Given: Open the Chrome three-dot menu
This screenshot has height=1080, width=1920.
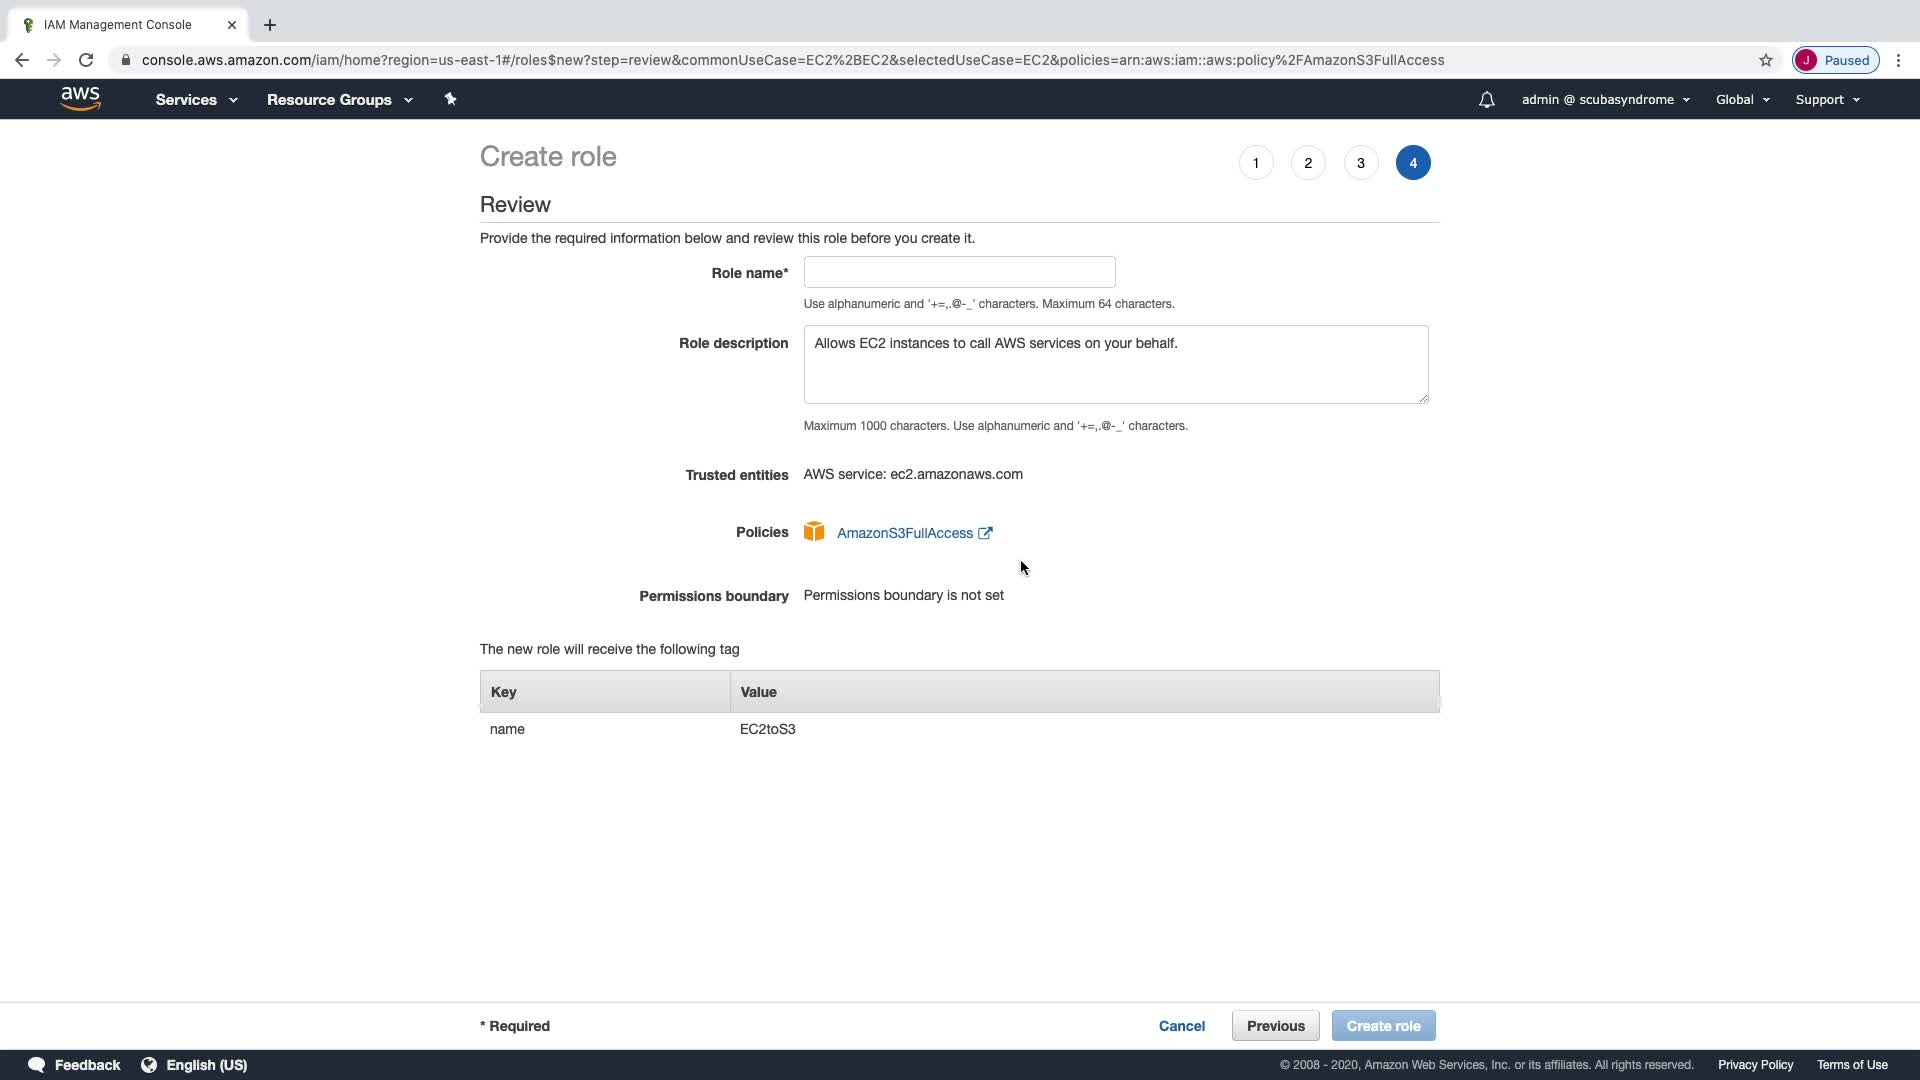Looking at the screenshot, I should click(1898, 60).
